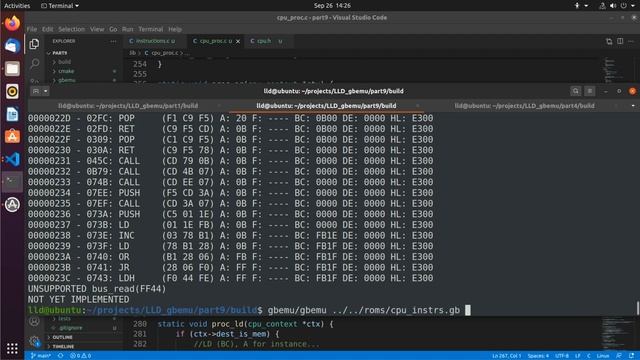The height and width of the screenshot is (360, 640).
Task: Split the VS Code editor right
Action: pyautogui.click(x=620, y=41)
